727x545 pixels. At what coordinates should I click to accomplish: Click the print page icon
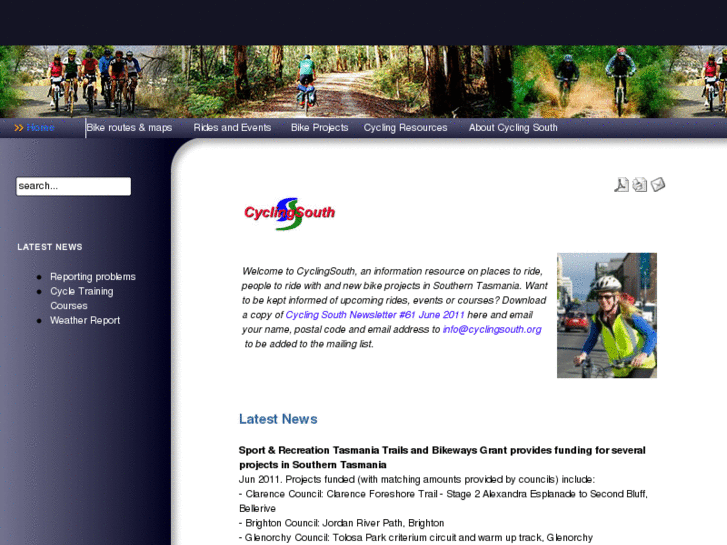click(x=640, y=185)
